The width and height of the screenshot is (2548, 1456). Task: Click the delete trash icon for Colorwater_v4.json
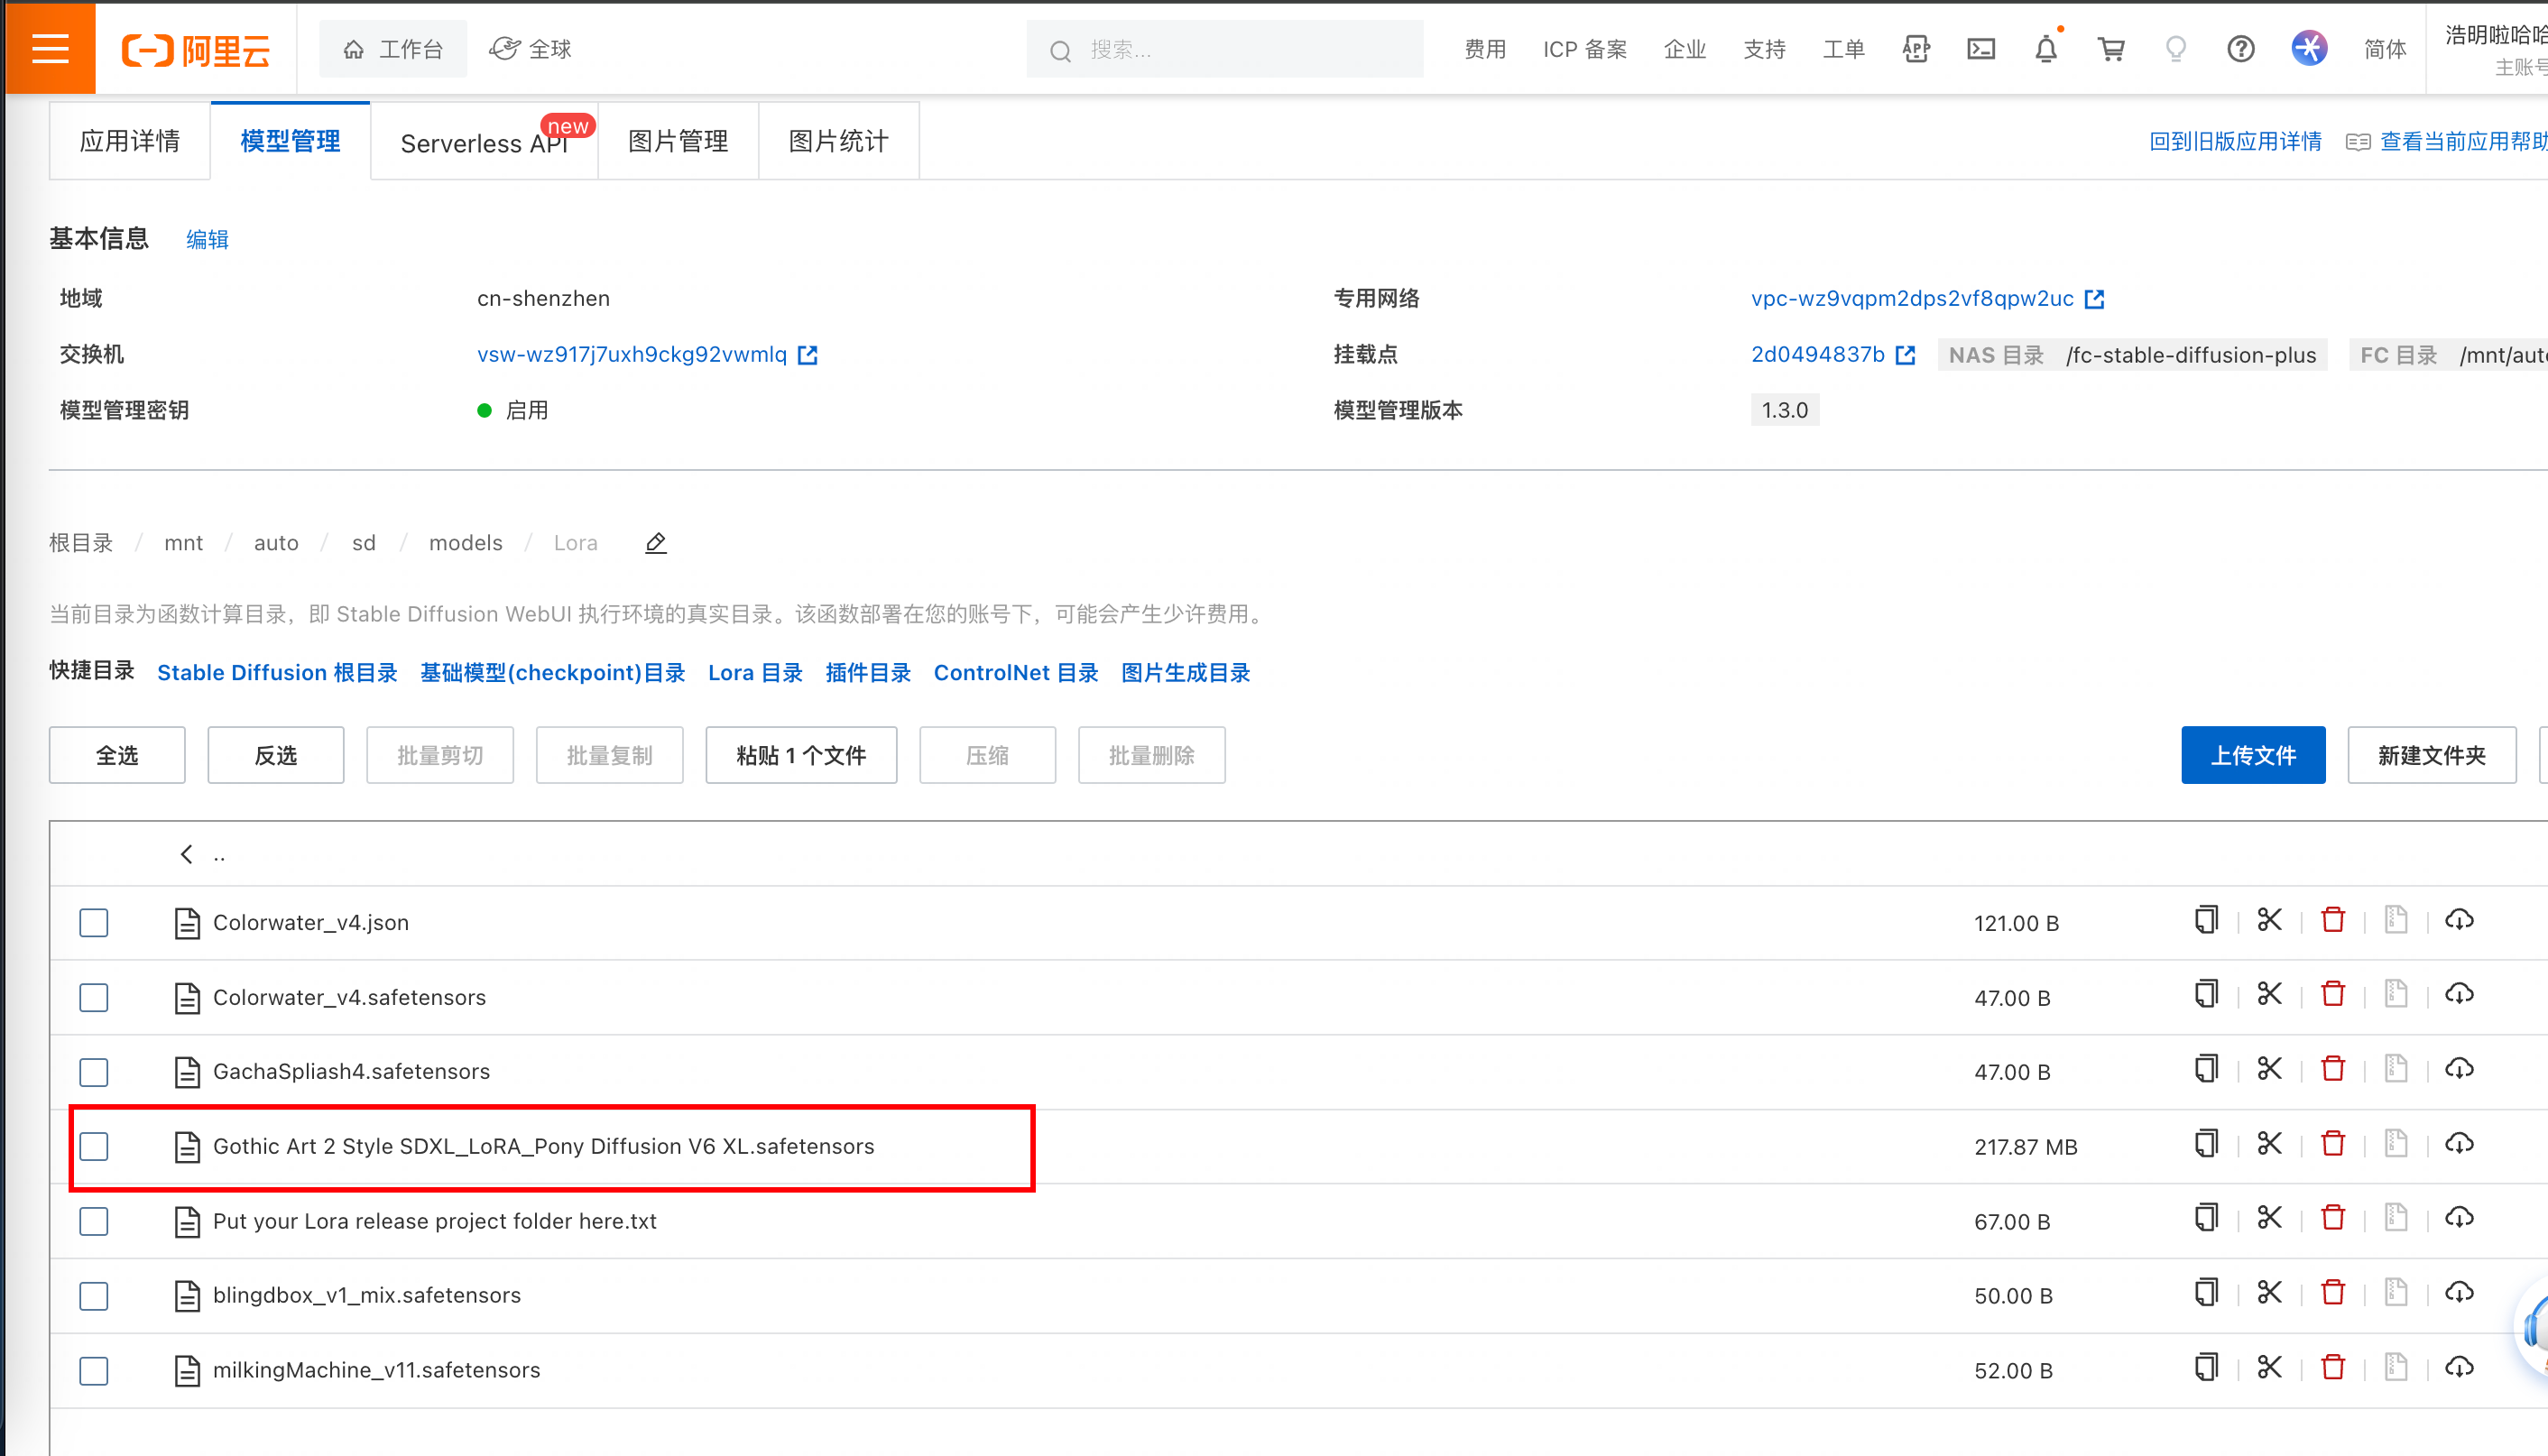2332,920
